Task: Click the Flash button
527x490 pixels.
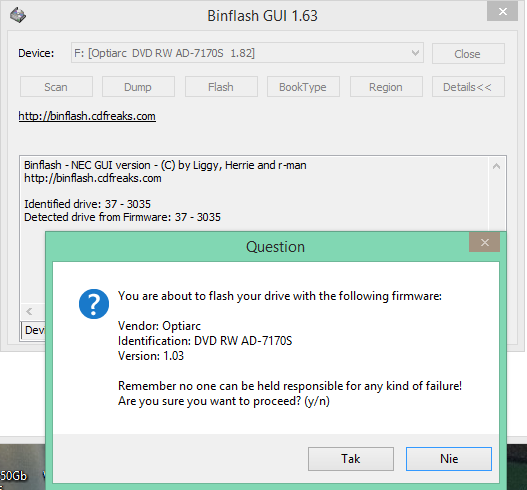Action: (221, 87)
